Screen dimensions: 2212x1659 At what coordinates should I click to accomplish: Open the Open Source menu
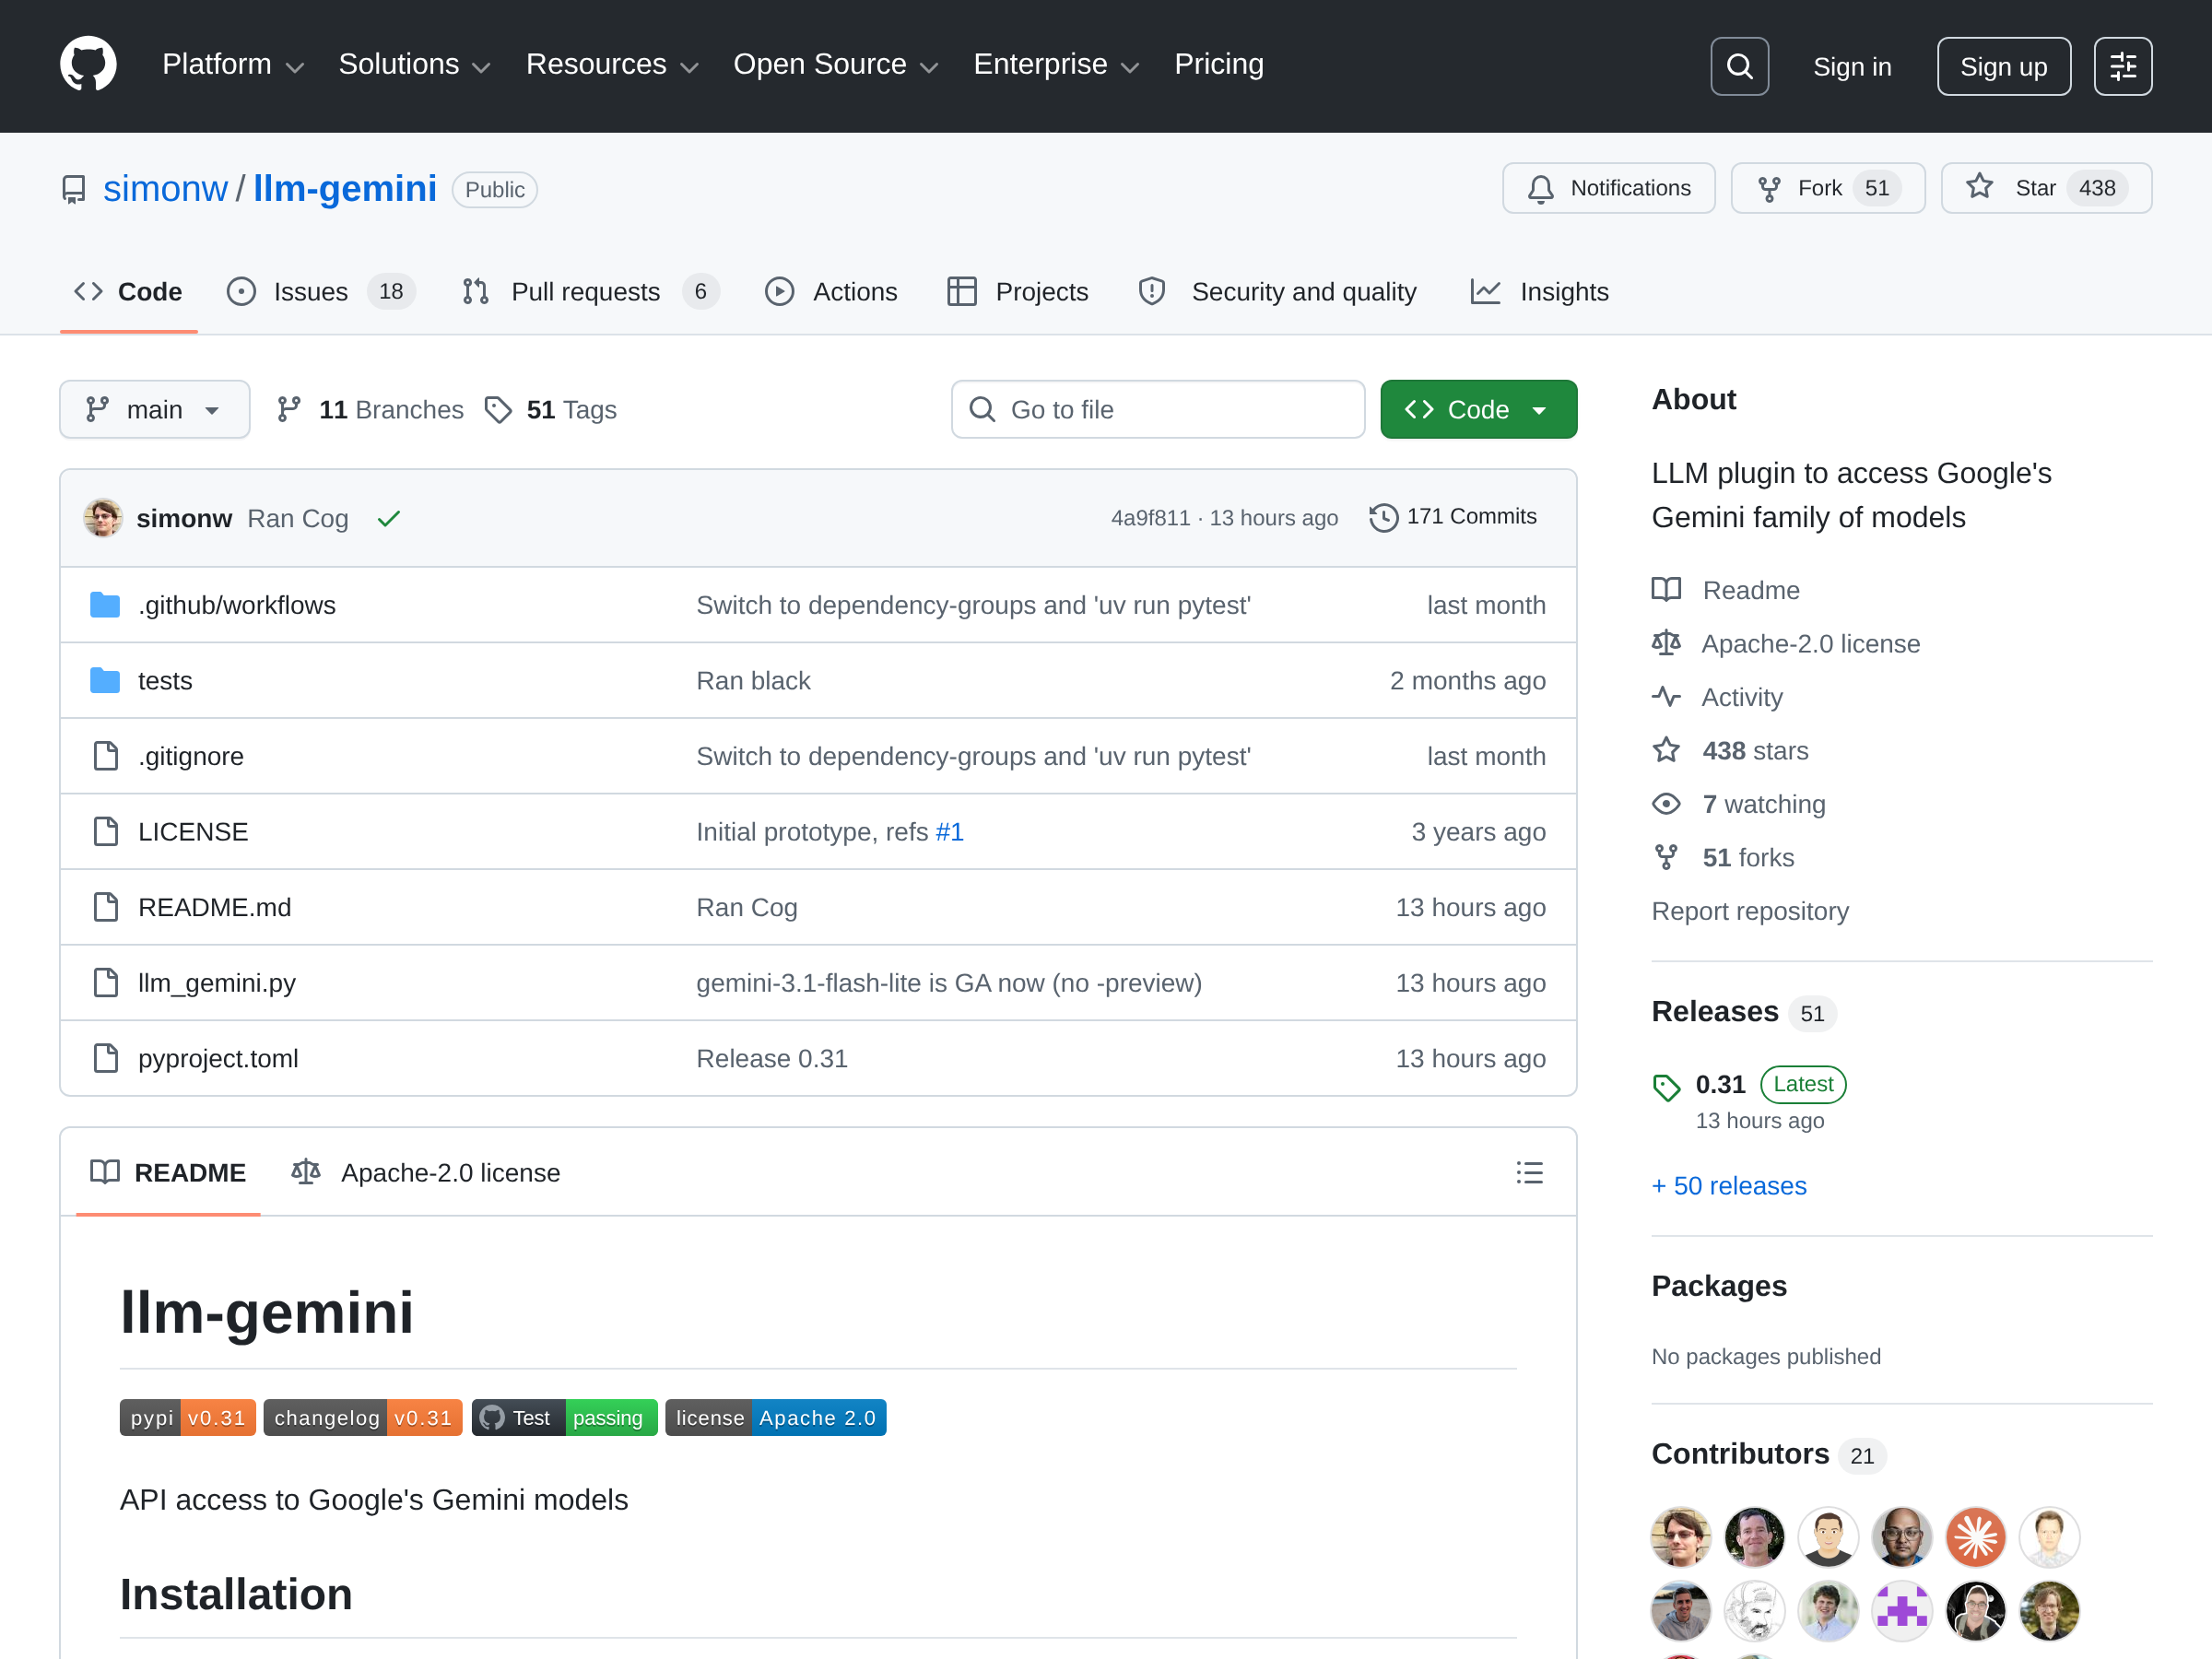click(836, 65)
